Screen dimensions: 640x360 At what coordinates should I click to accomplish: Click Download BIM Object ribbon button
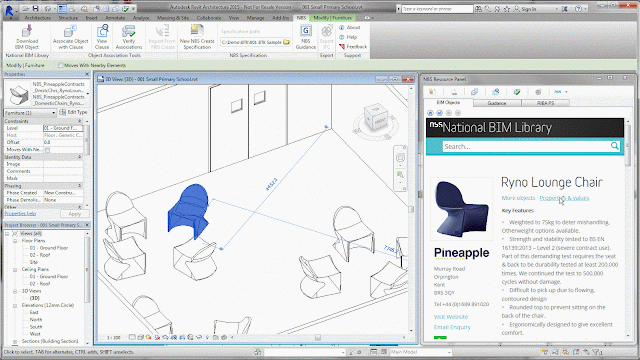coord(27,37)
